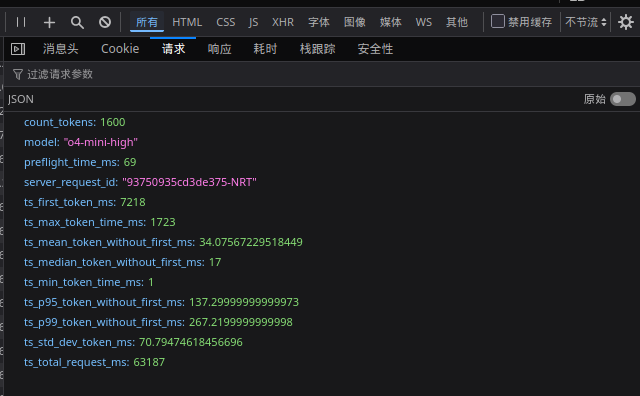This screenshot has width=640, height=396.
Task: Toggle the request list sidebar icon
Action: (x=18, y=49)
